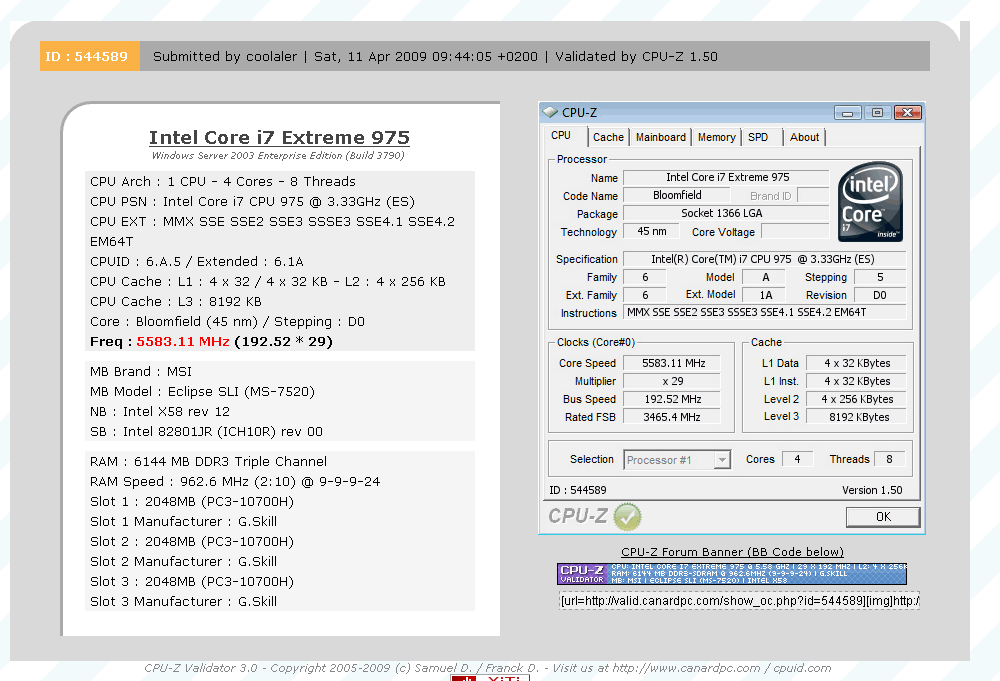Viewport: 1000px width, 681px height.
Task: Click the L1 Inst. value 4 x 32 KBytes
Action: tap(857, 381)
